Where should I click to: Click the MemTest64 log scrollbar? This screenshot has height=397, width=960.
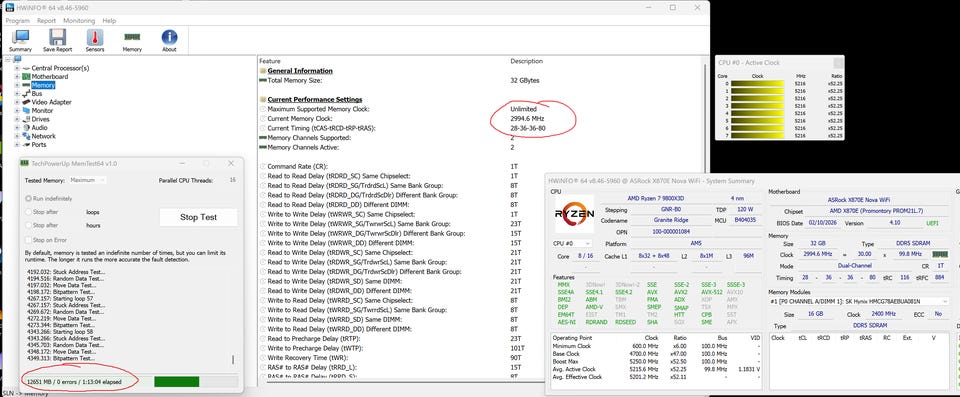coord(233,360)
